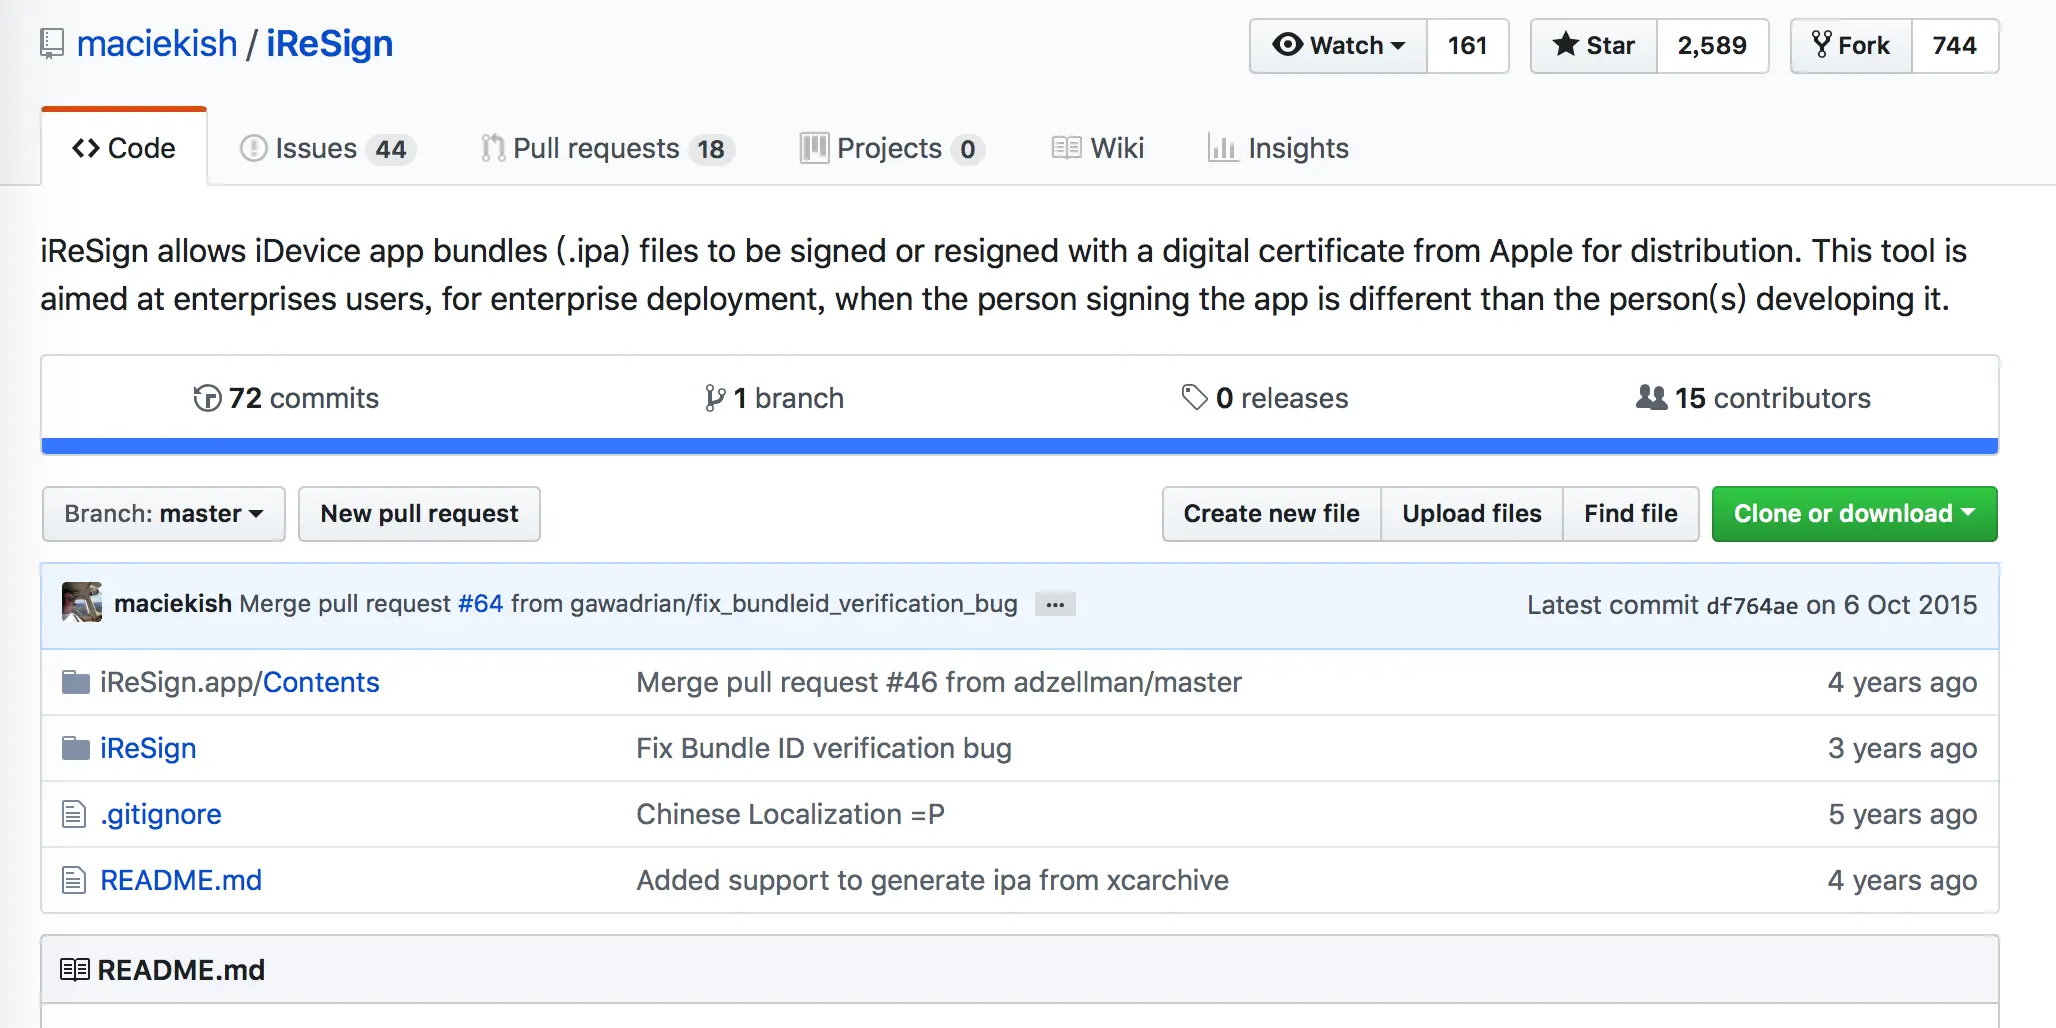The width and height of the screenshot is (2056, 1028).
Task: Click the branch icon next to 1 branch
Action: click(714, 398)
